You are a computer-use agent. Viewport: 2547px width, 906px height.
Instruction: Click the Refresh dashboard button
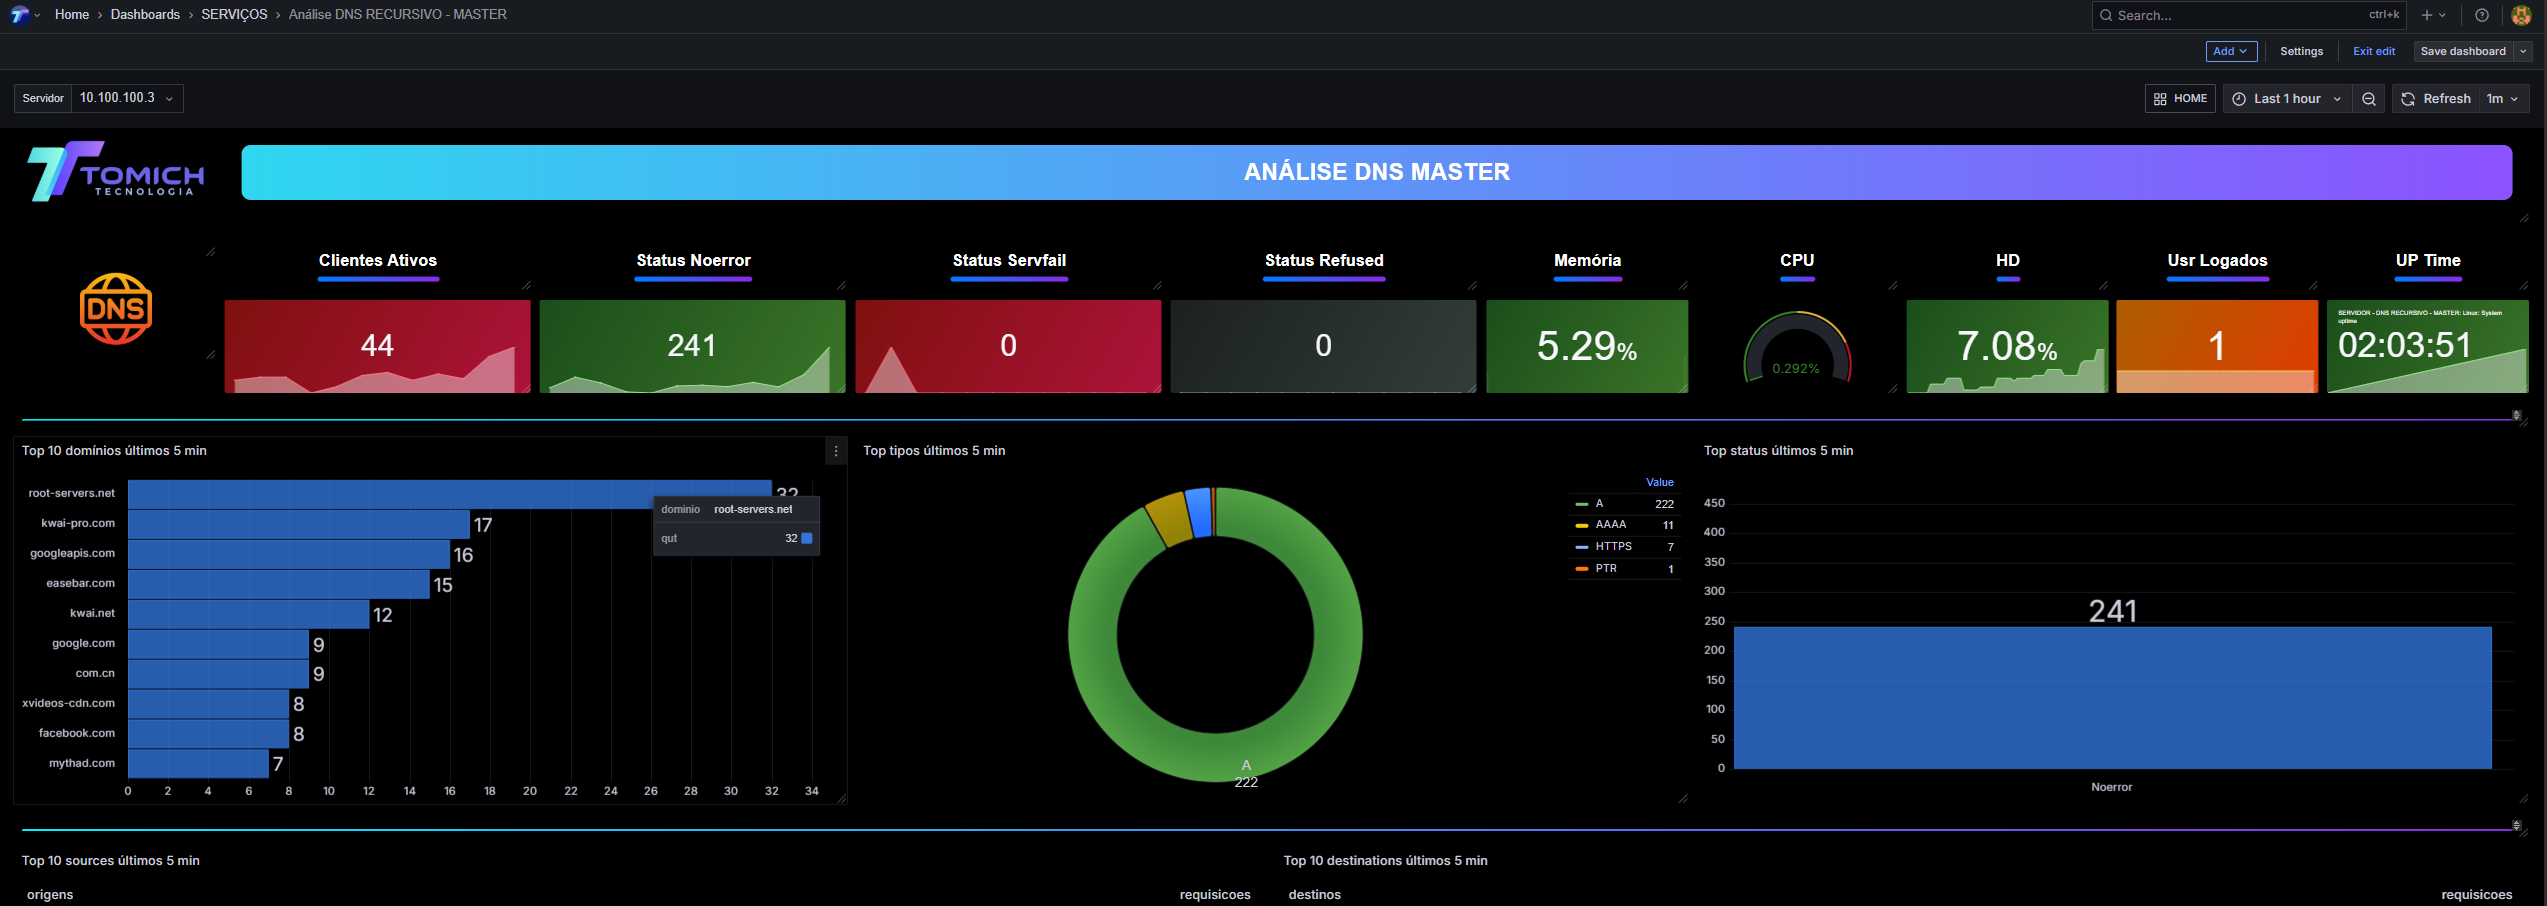pyautogui.click(x=2436, y=99)
